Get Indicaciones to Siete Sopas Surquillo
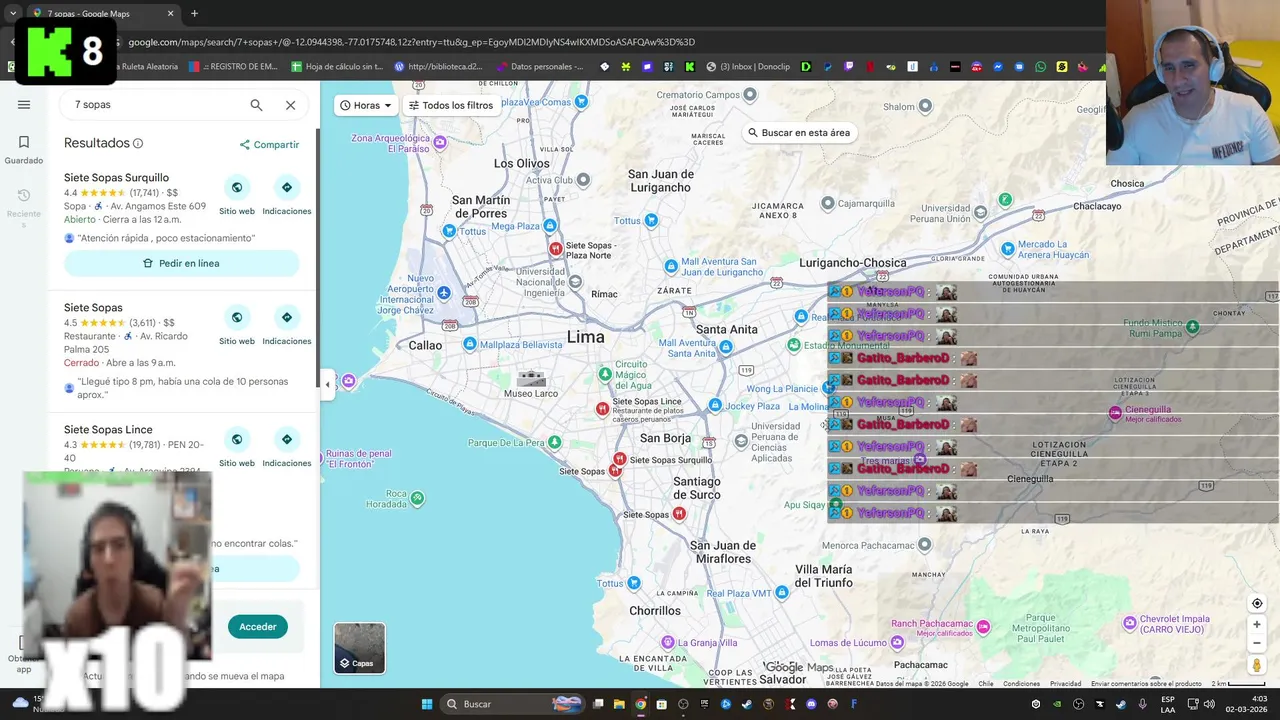The image size is (1280, 720). [x=287, y=194]
